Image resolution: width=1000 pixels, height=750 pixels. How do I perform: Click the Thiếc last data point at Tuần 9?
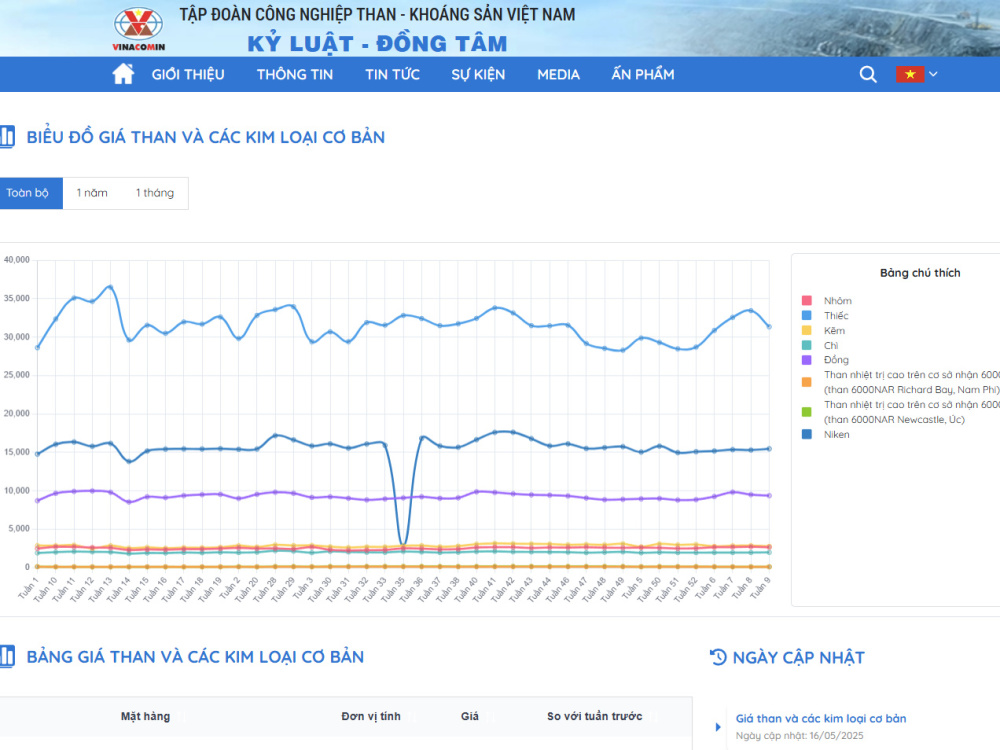pos(769,327)
